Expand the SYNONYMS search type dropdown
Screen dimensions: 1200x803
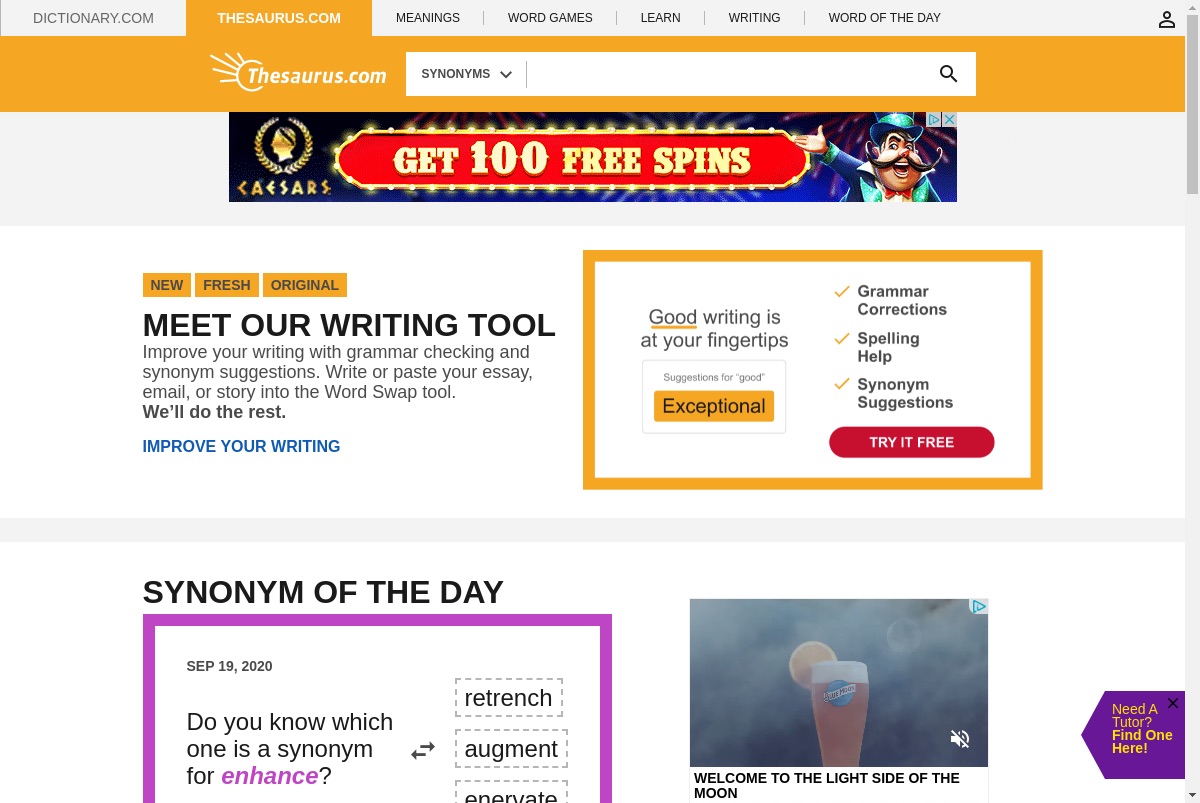467,74
